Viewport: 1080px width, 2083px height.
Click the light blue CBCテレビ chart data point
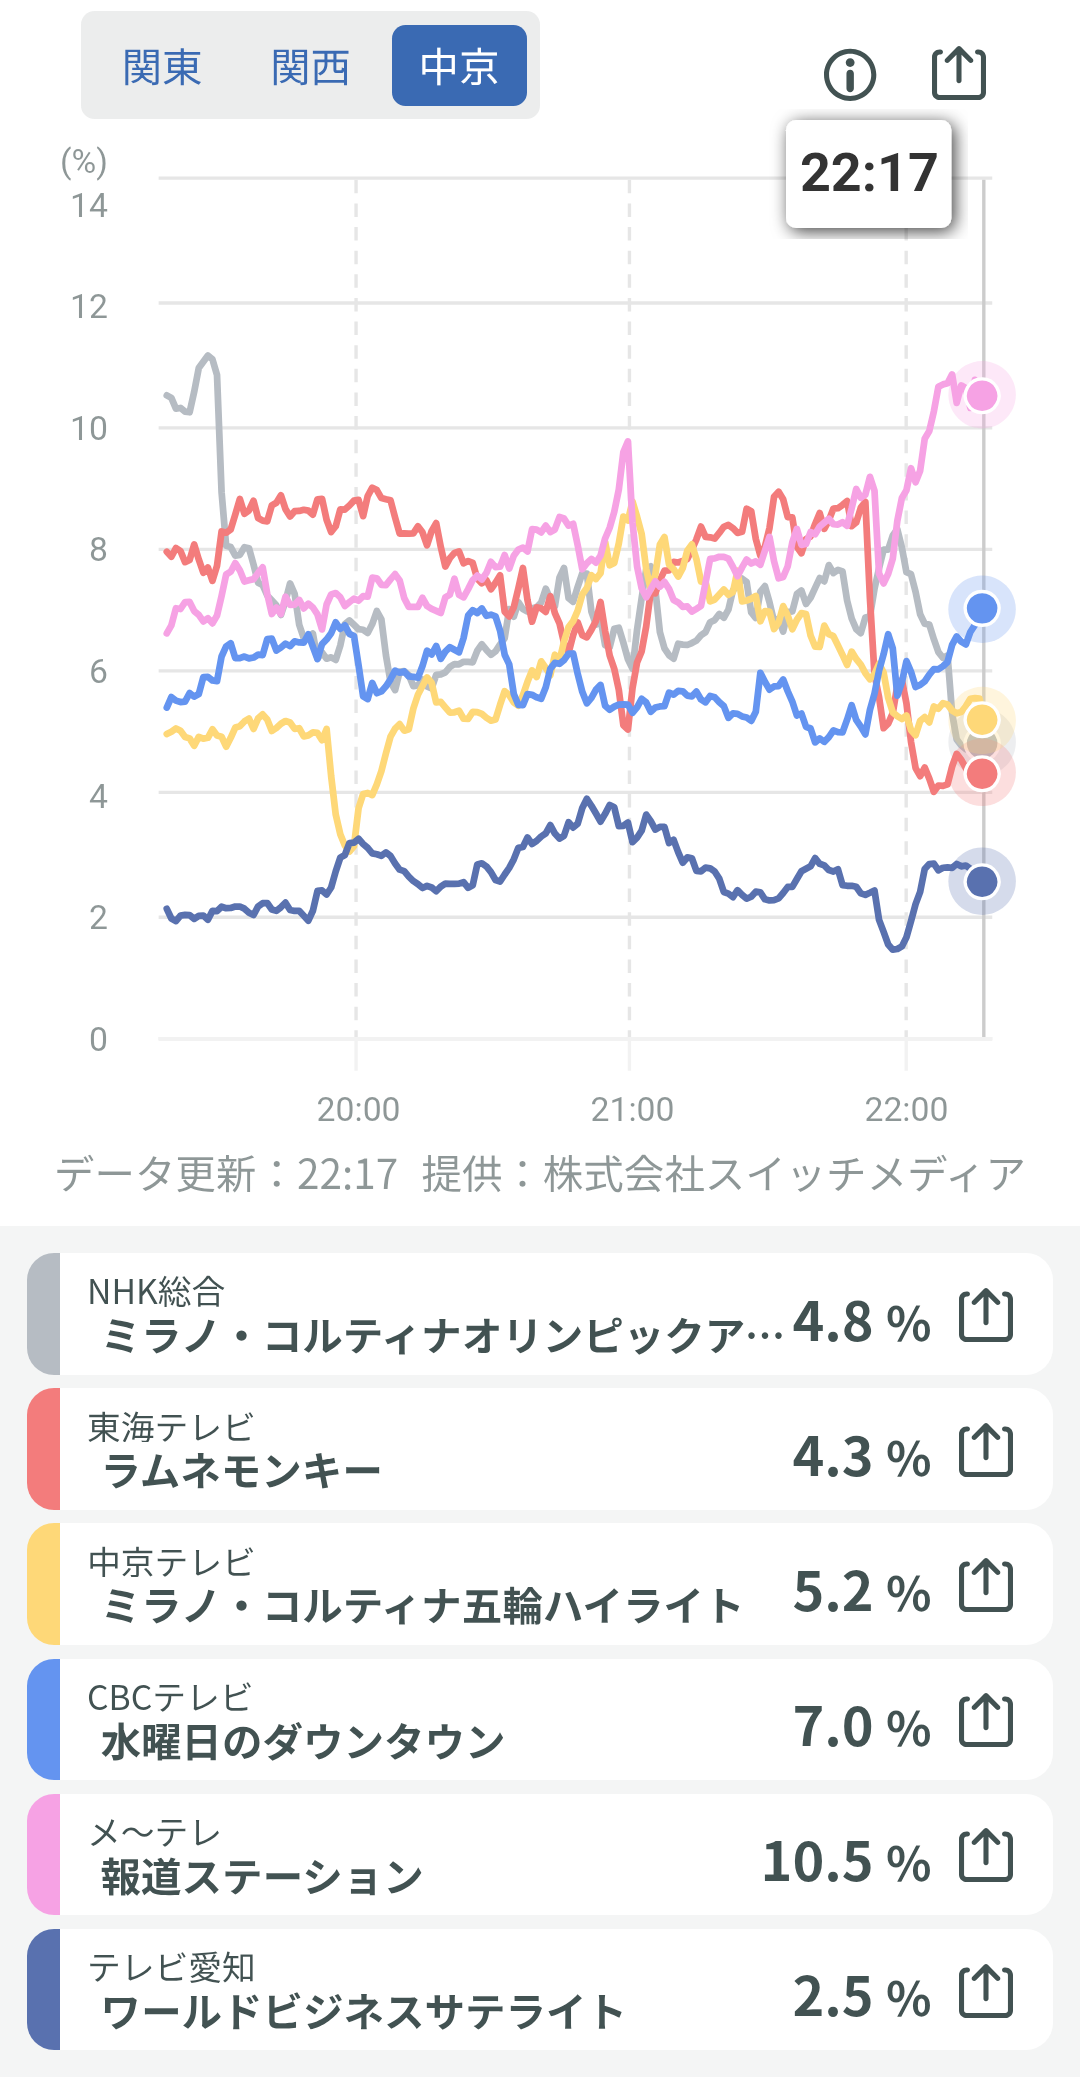(982, 608)
